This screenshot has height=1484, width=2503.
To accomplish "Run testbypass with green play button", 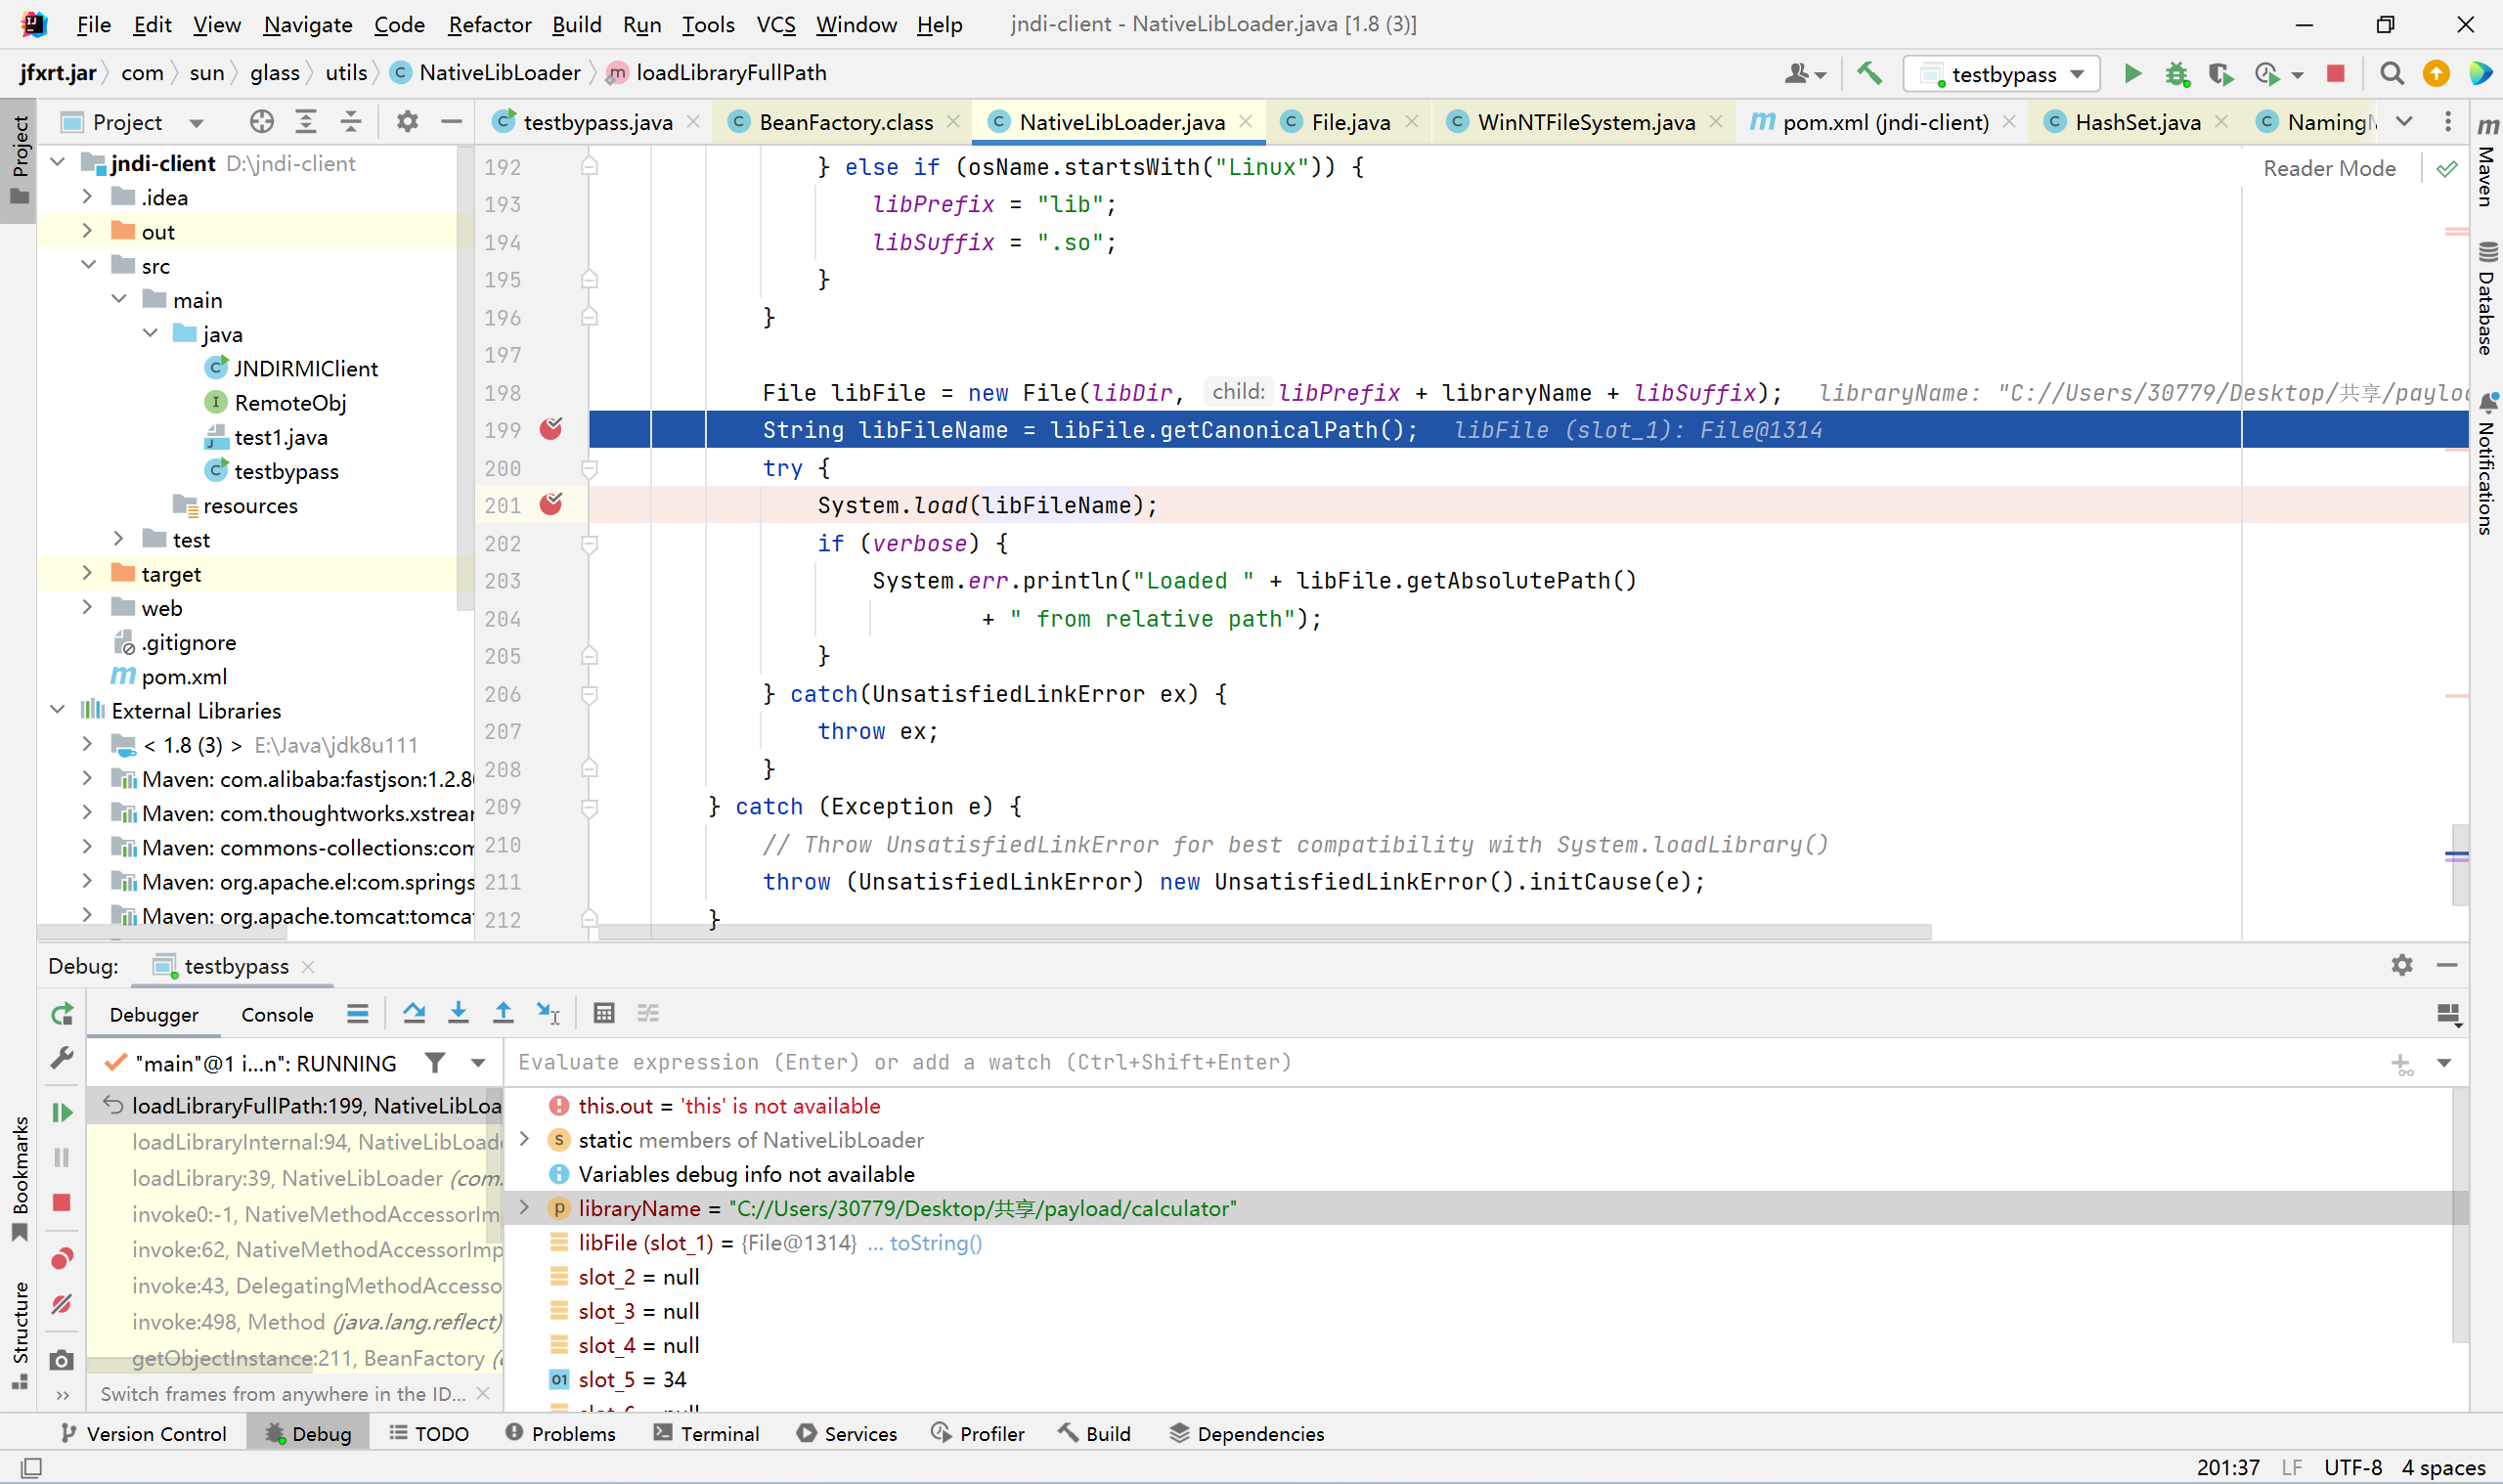I will click(2132, 74).
